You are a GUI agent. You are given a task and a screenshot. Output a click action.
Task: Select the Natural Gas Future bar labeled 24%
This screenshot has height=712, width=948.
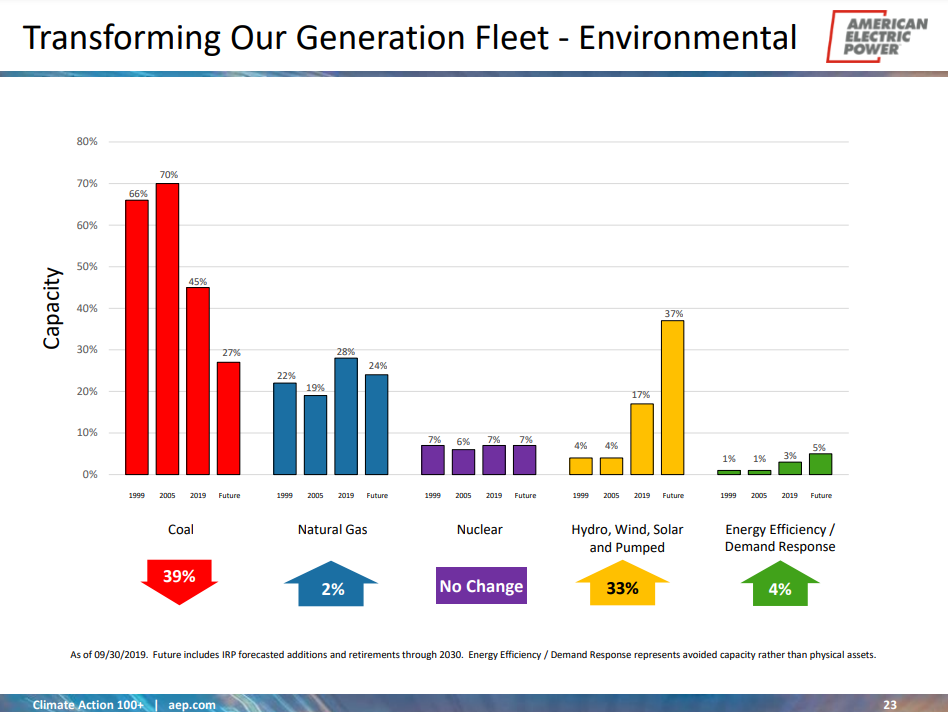point(377,424)
